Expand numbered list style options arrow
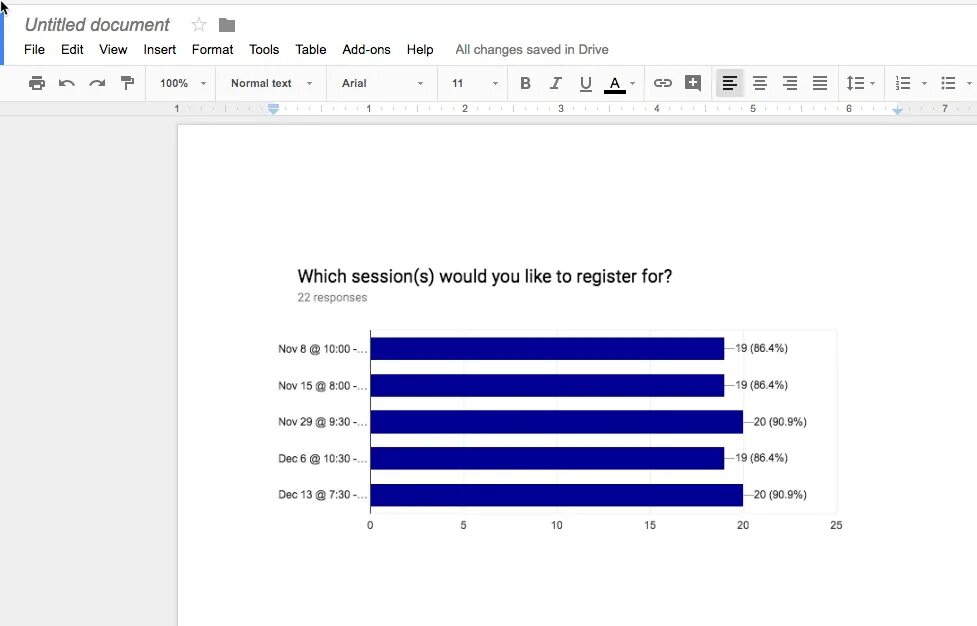The width and height of the screenshot is (977, 626). point(924,83)
